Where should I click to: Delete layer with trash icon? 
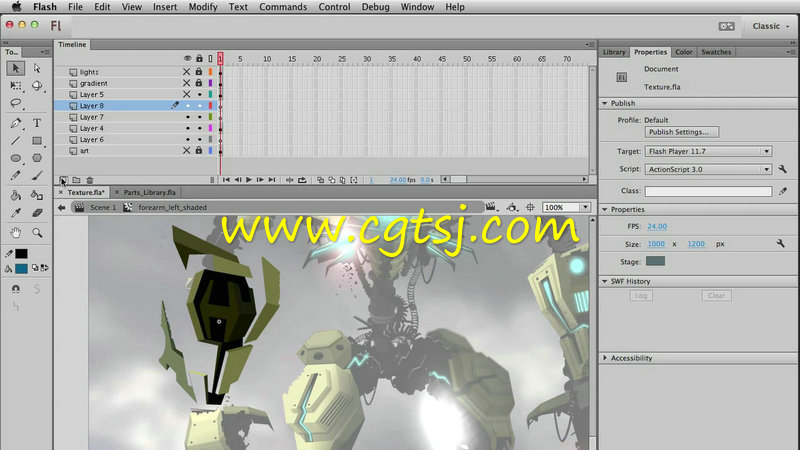90,180
